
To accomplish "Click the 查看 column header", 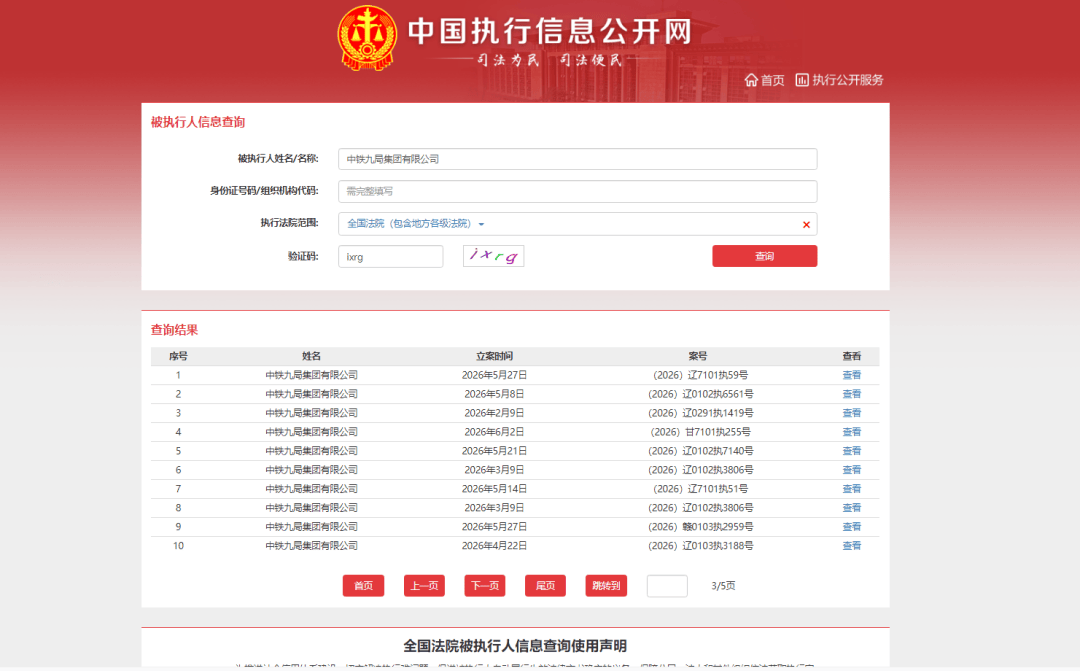I will pos(851,356).
